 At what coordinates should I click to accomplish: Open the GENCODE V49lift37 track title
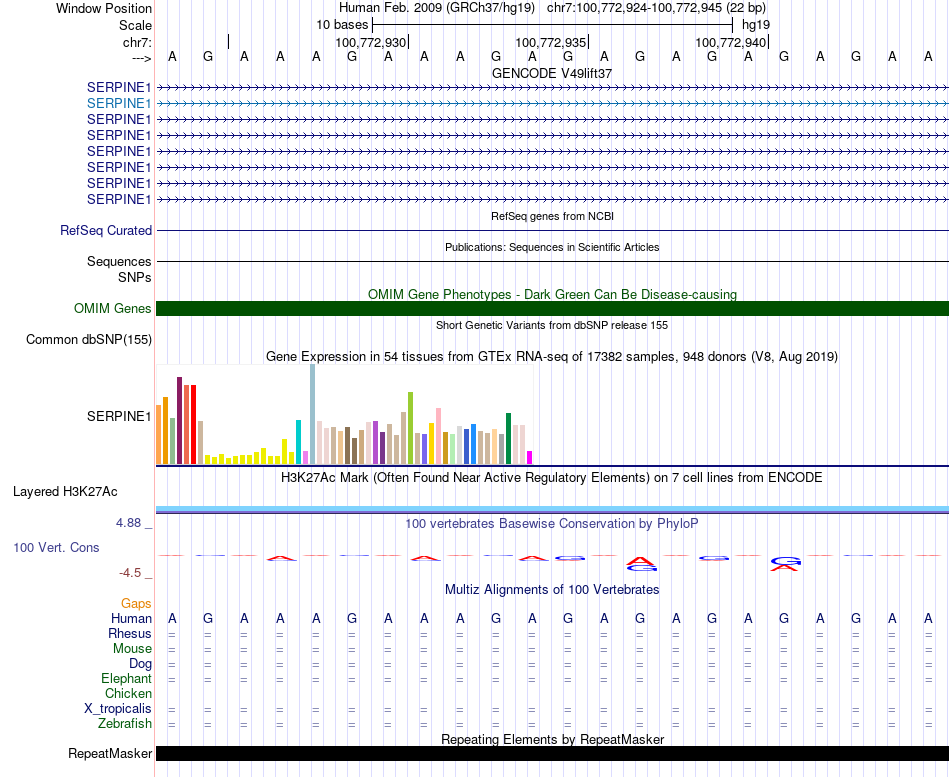pyautogui.click(x=552, y=73)
